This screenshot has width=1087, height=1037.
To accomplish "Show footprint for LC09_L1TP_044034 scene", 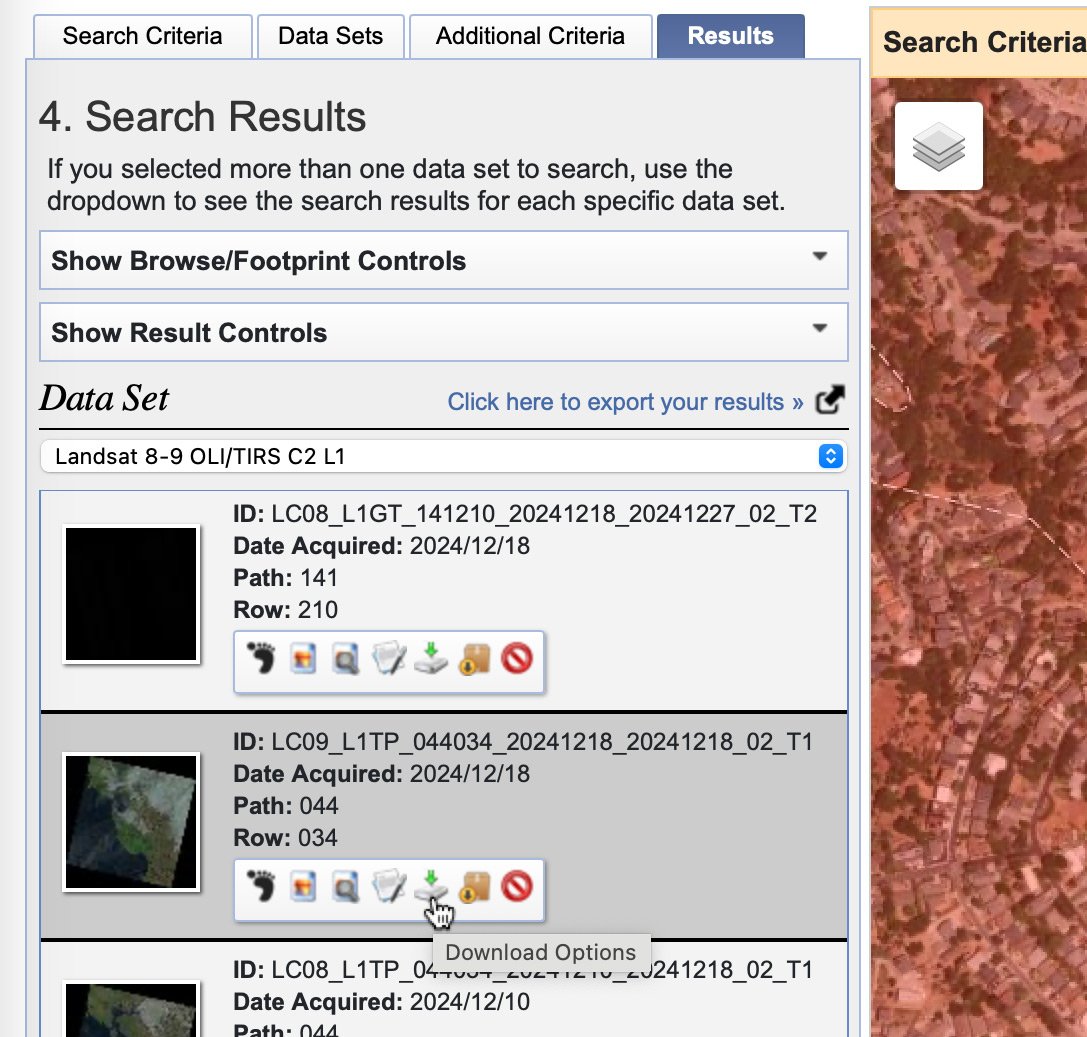I will (261, 887).
